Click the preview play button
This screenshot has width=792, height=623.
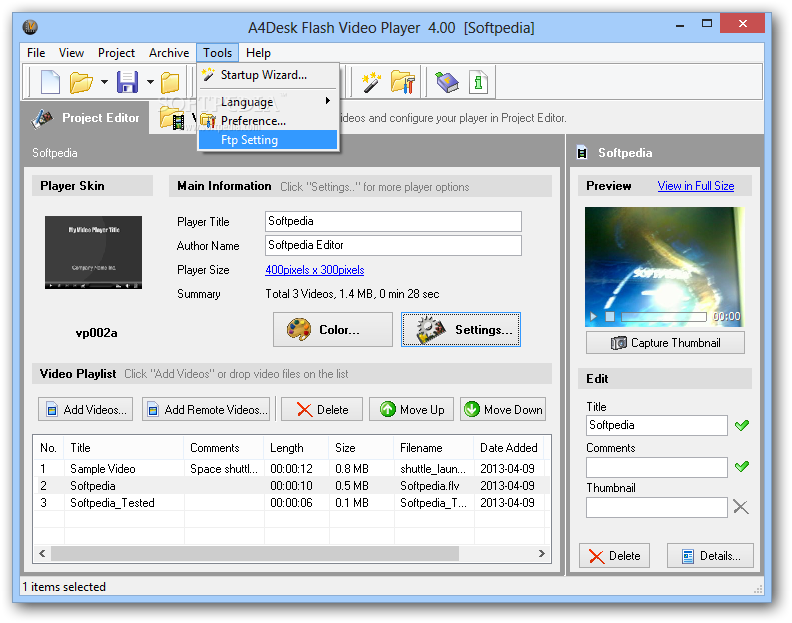[593, 317]
